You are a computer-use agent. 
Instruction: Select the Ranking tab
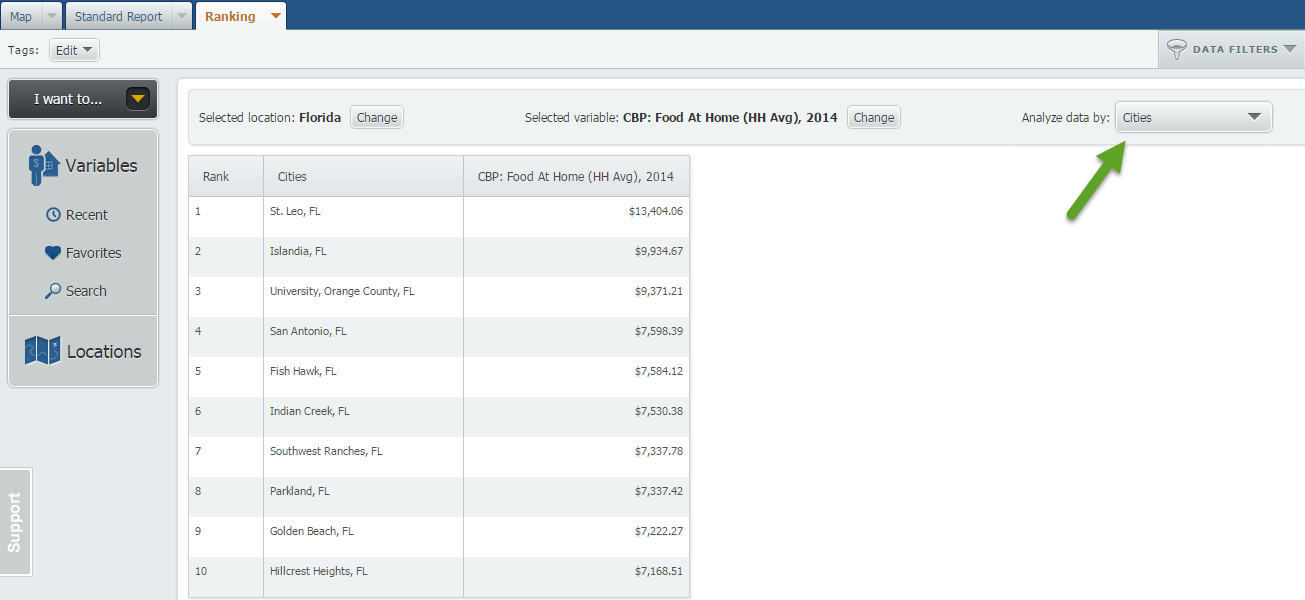(230, 16)
